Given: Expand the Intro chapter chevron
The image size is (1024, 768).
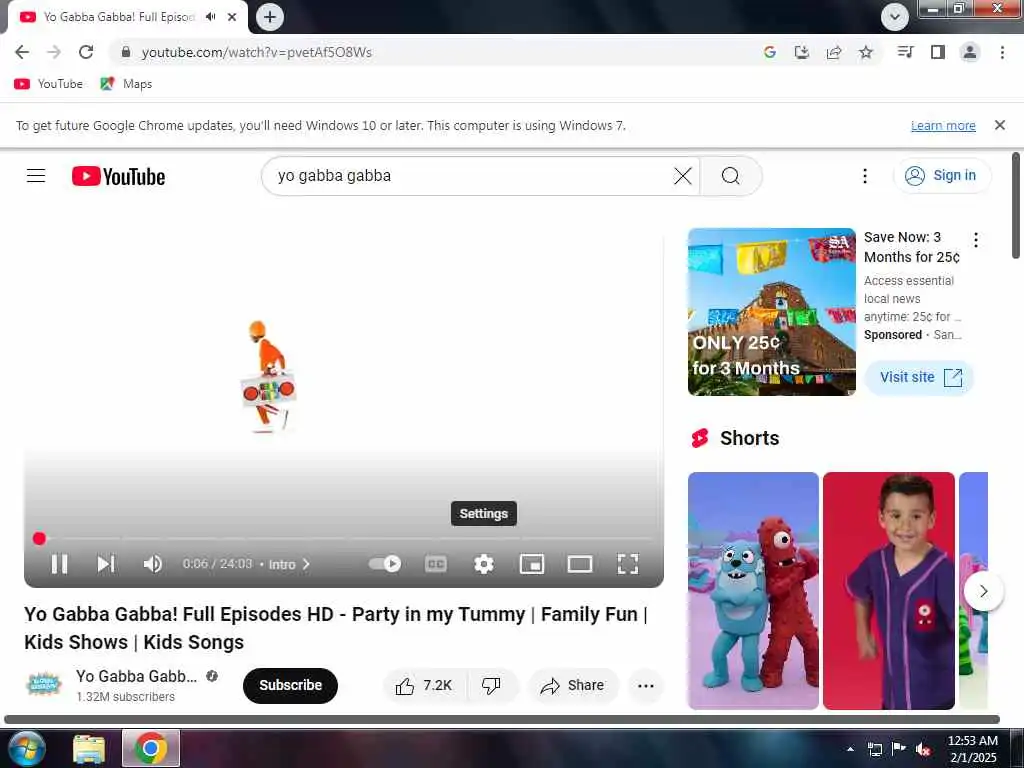Looking at the screenshot, I should pyautogui.click(x=306, y=564).
